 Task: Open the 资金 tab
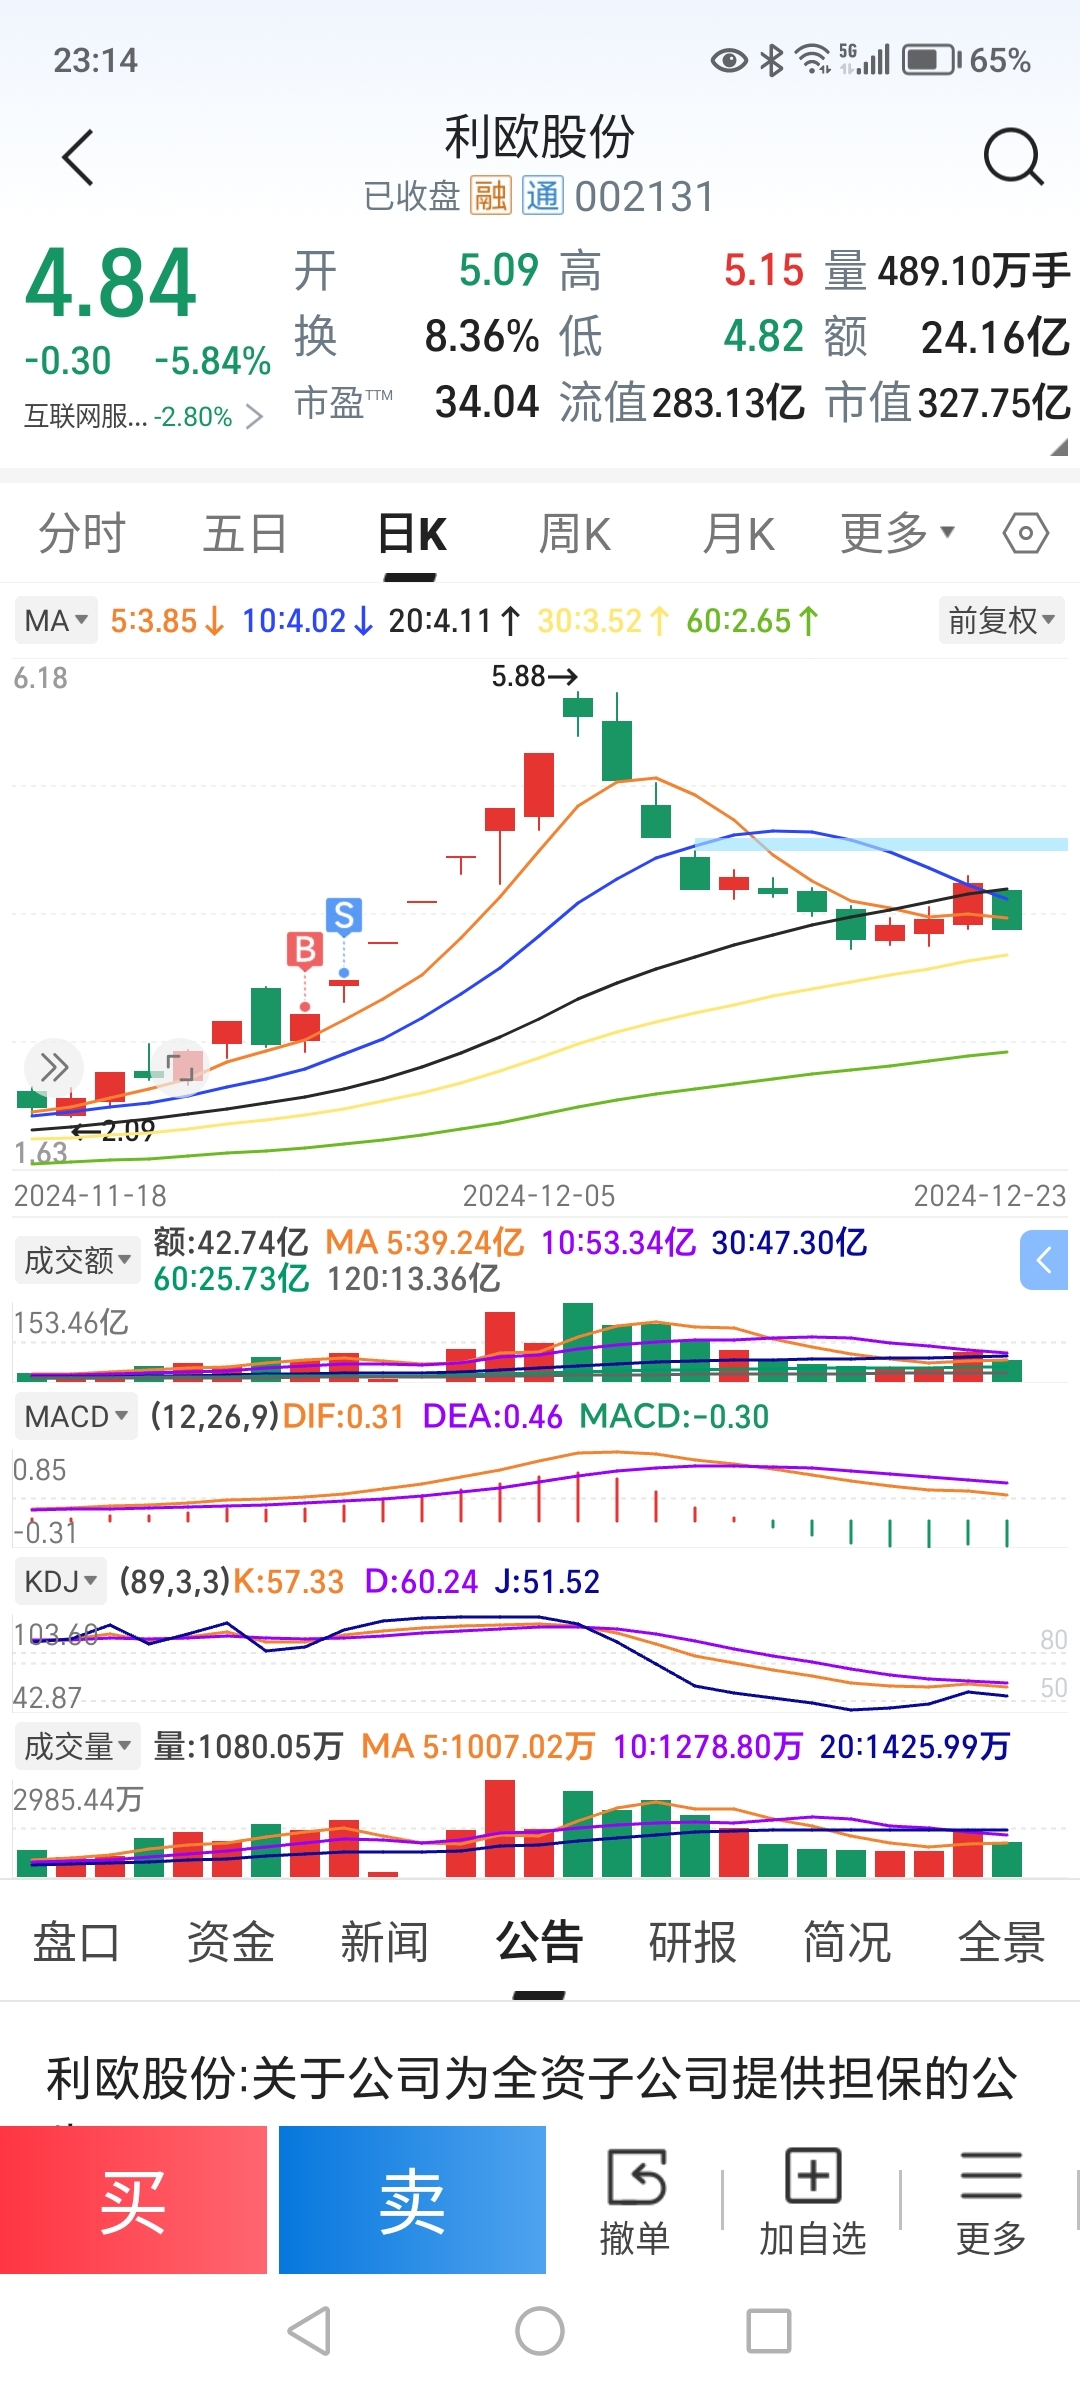click(231, 1942)
